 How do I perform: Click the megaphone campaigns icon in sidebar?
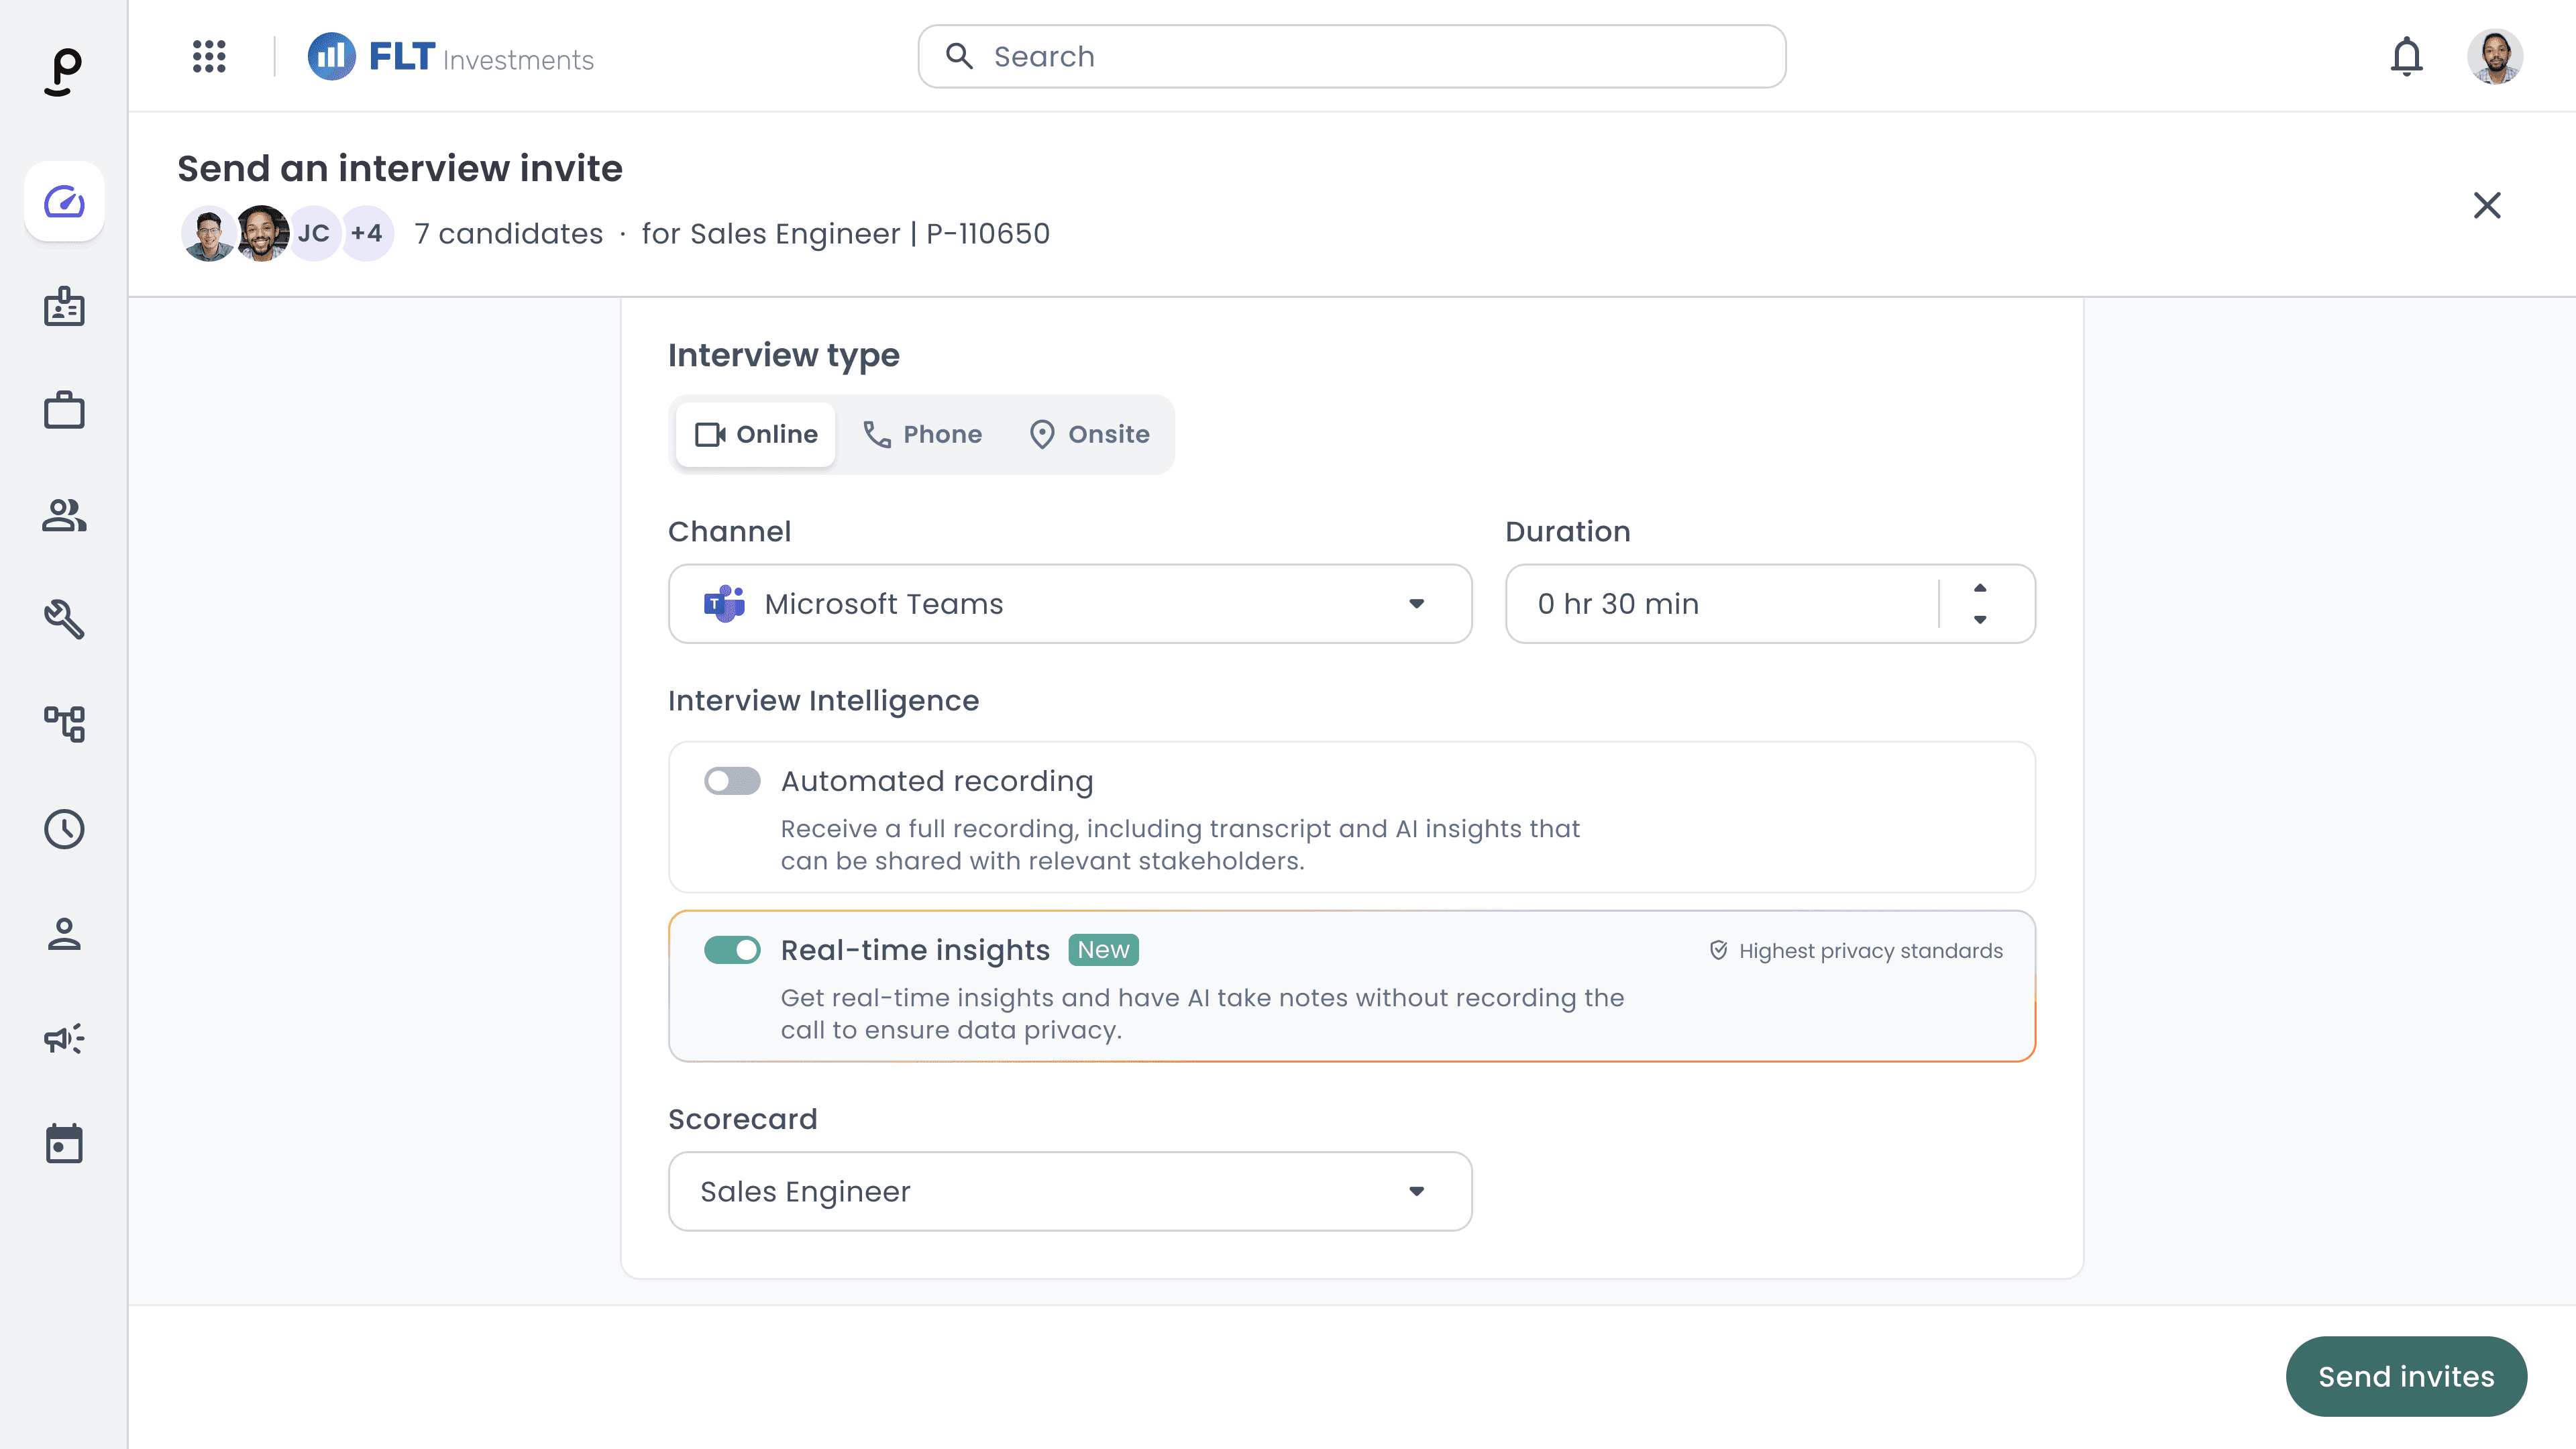coord(64,1038)
